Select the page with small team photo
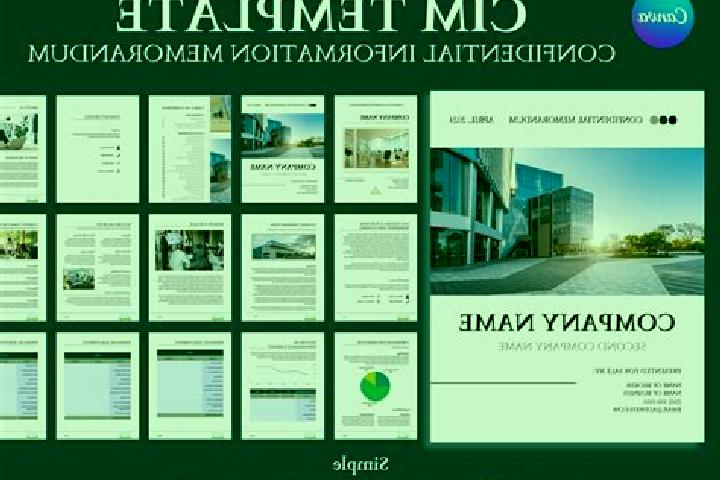Screen dimensions: 720x480 (x=97, y=267)
